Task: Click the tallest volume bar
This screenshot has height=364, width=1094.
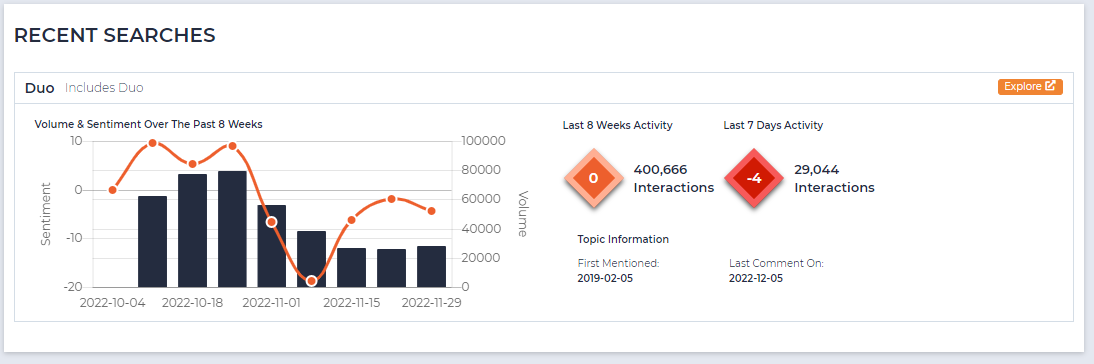Action: click(232, 229)
